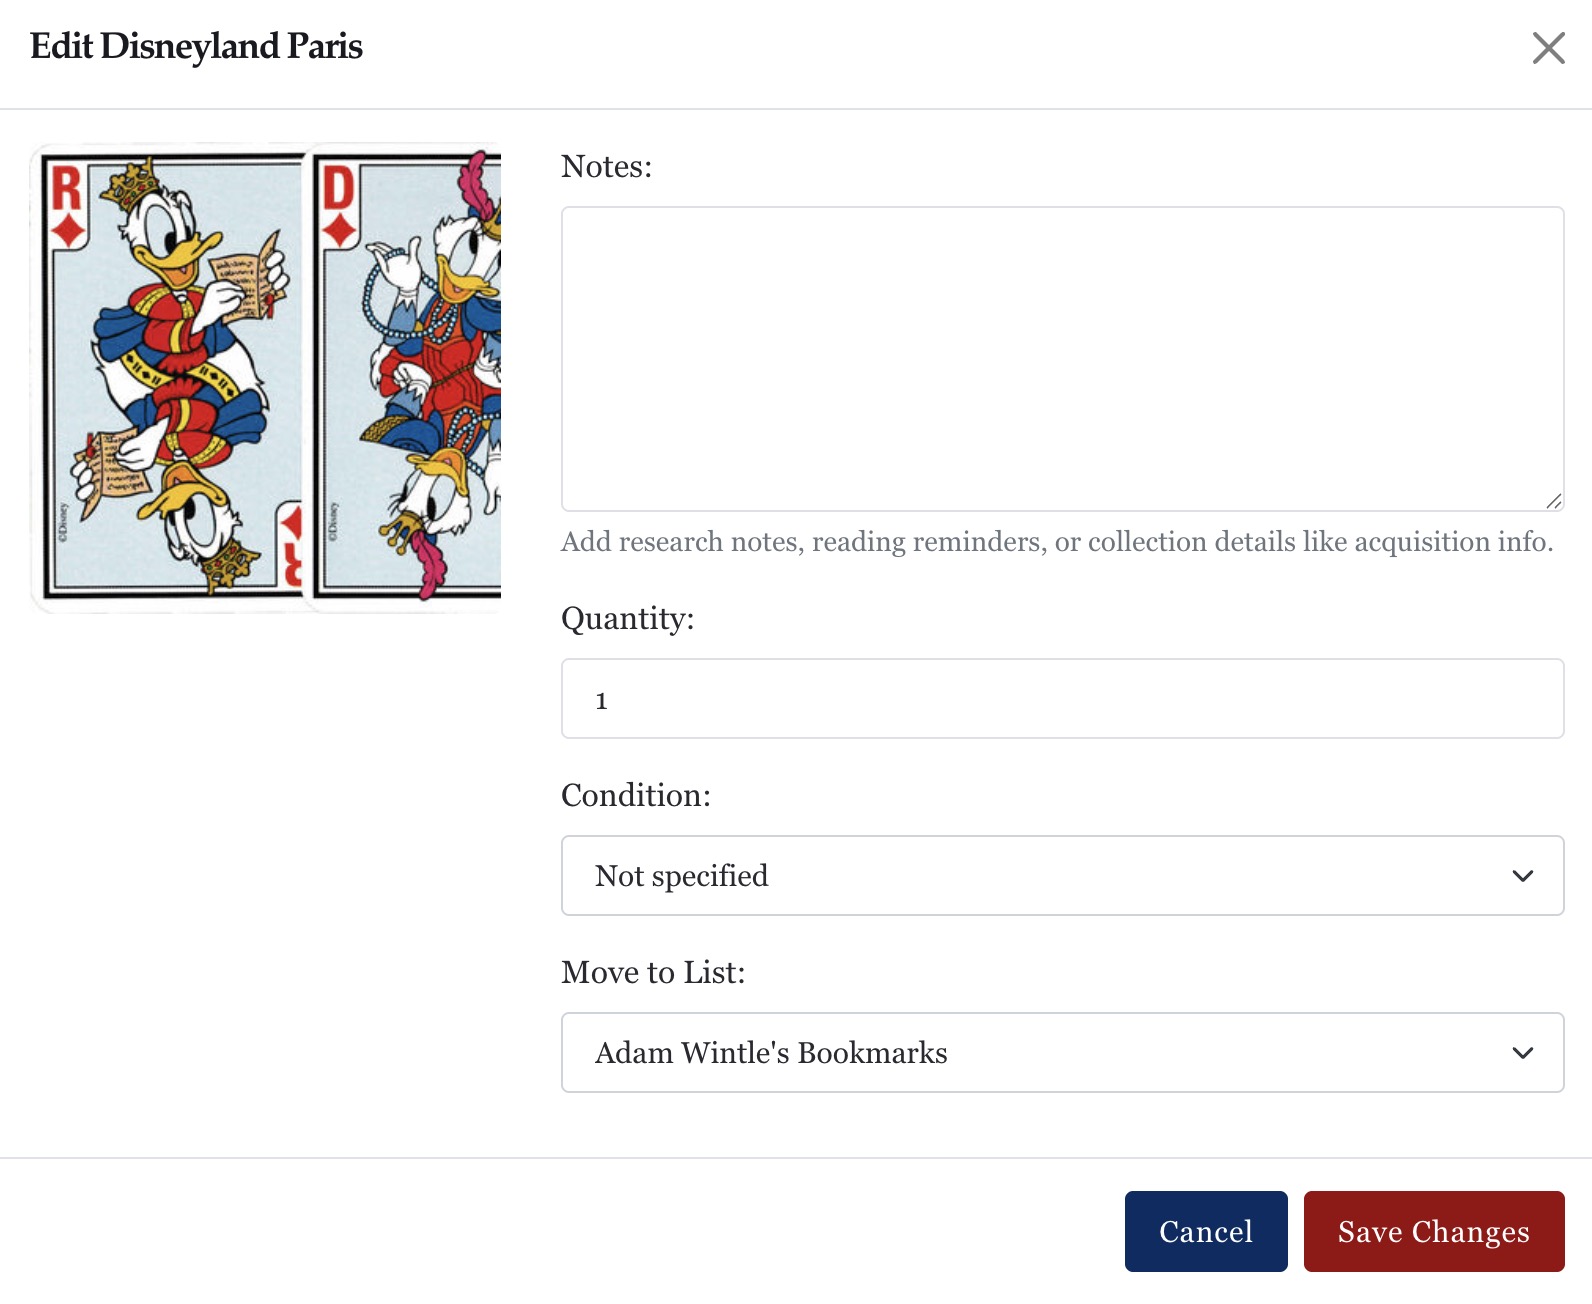Close the Edit Disneyland Paris dialog
Image resolution: width=1592 pixels, height=1304 pixels.
(1549, 47)
